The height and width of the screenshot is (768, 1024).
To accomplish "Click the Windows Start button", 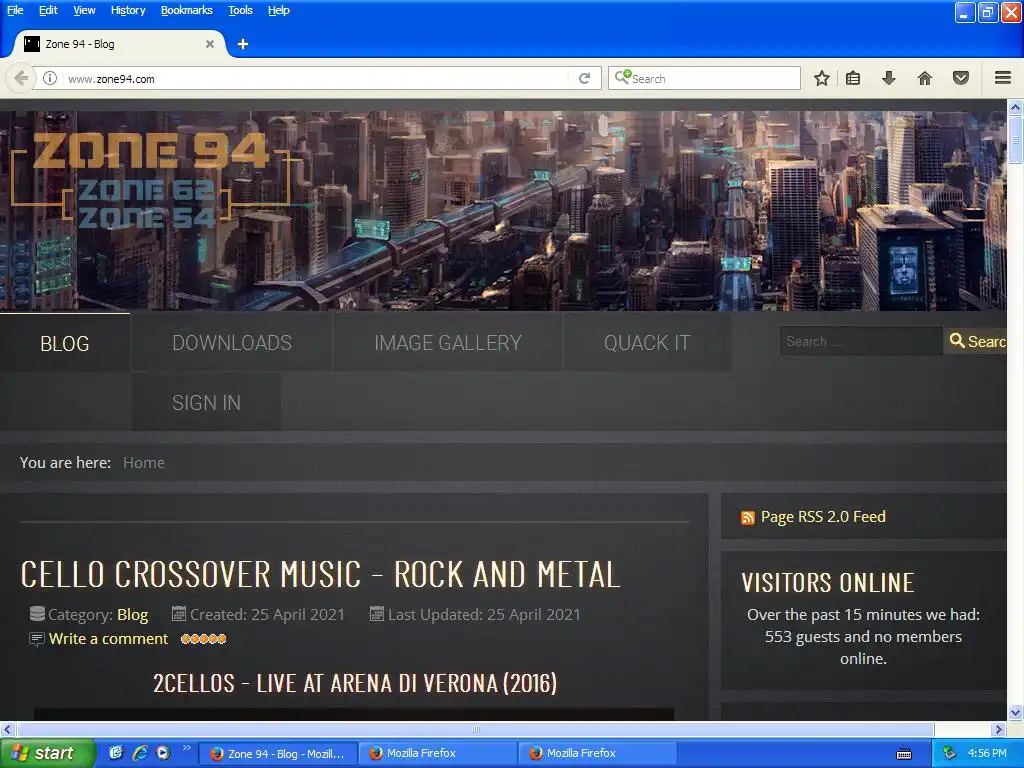I will (47, 753).
